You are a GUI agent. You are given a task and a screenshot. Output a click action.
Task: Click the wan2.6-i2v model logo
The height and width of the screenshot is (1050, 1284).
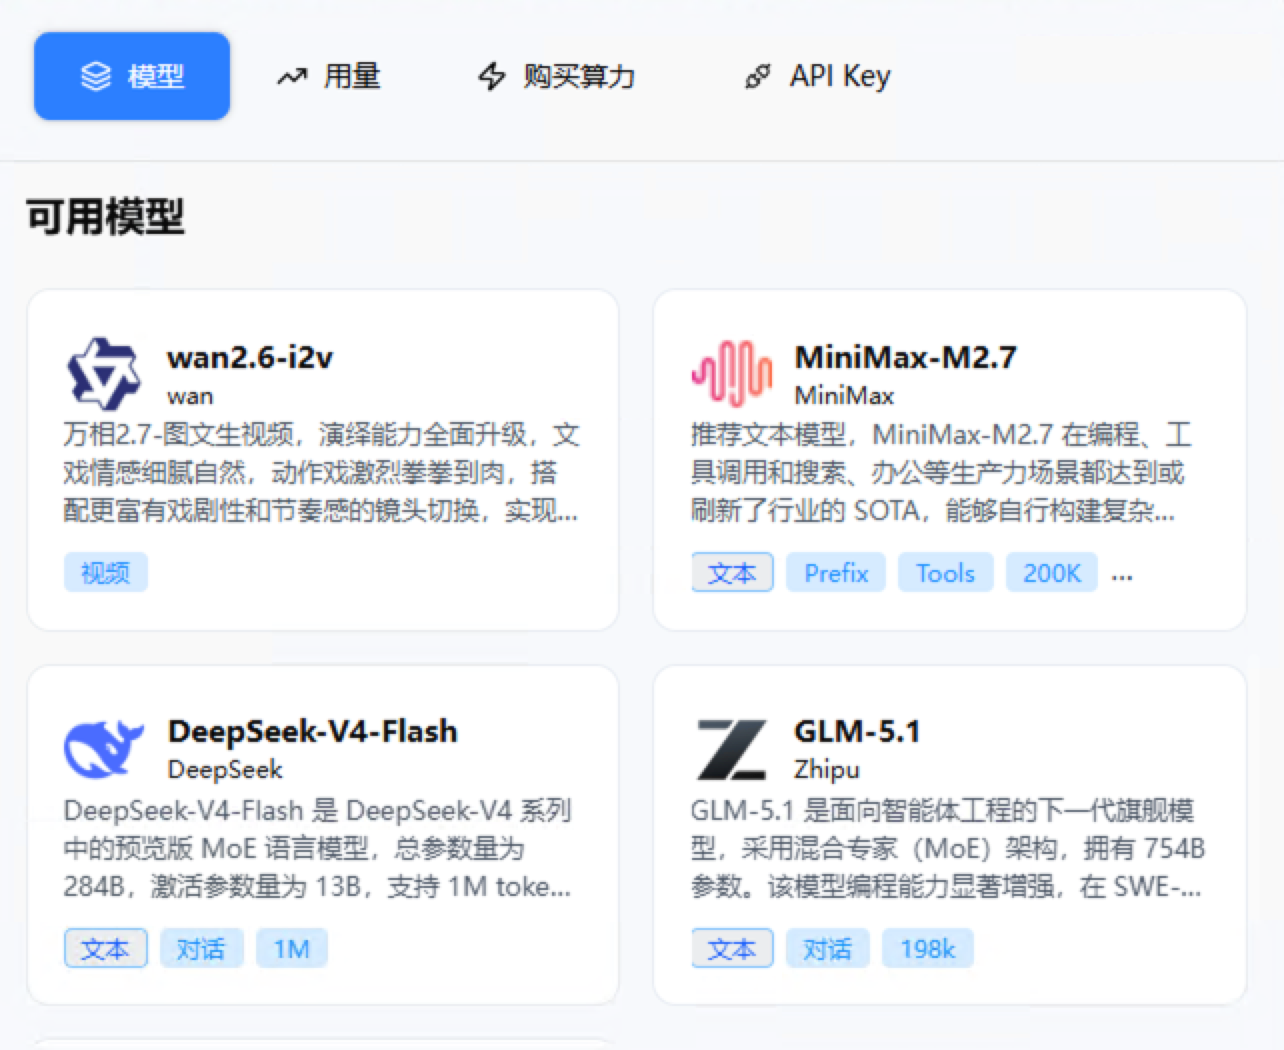tap(103, 374)
